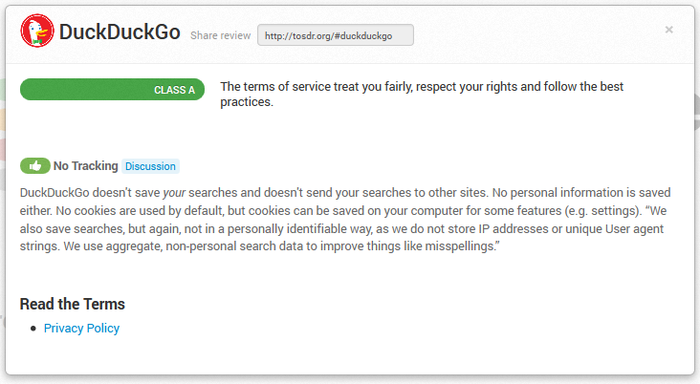Click the italic word 'your' in the paragraph
The image size is (700, 384).
pyautogui.click(x=174, y=193)
